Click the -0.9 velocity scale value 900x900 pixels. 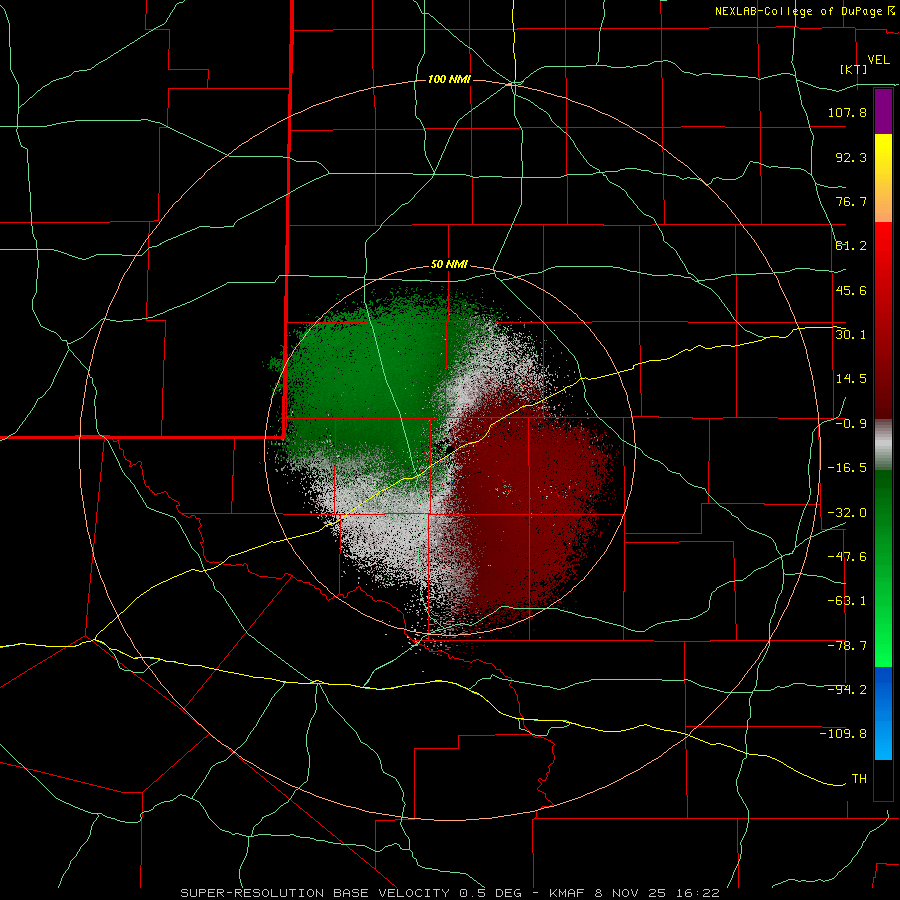coord(851,424)
